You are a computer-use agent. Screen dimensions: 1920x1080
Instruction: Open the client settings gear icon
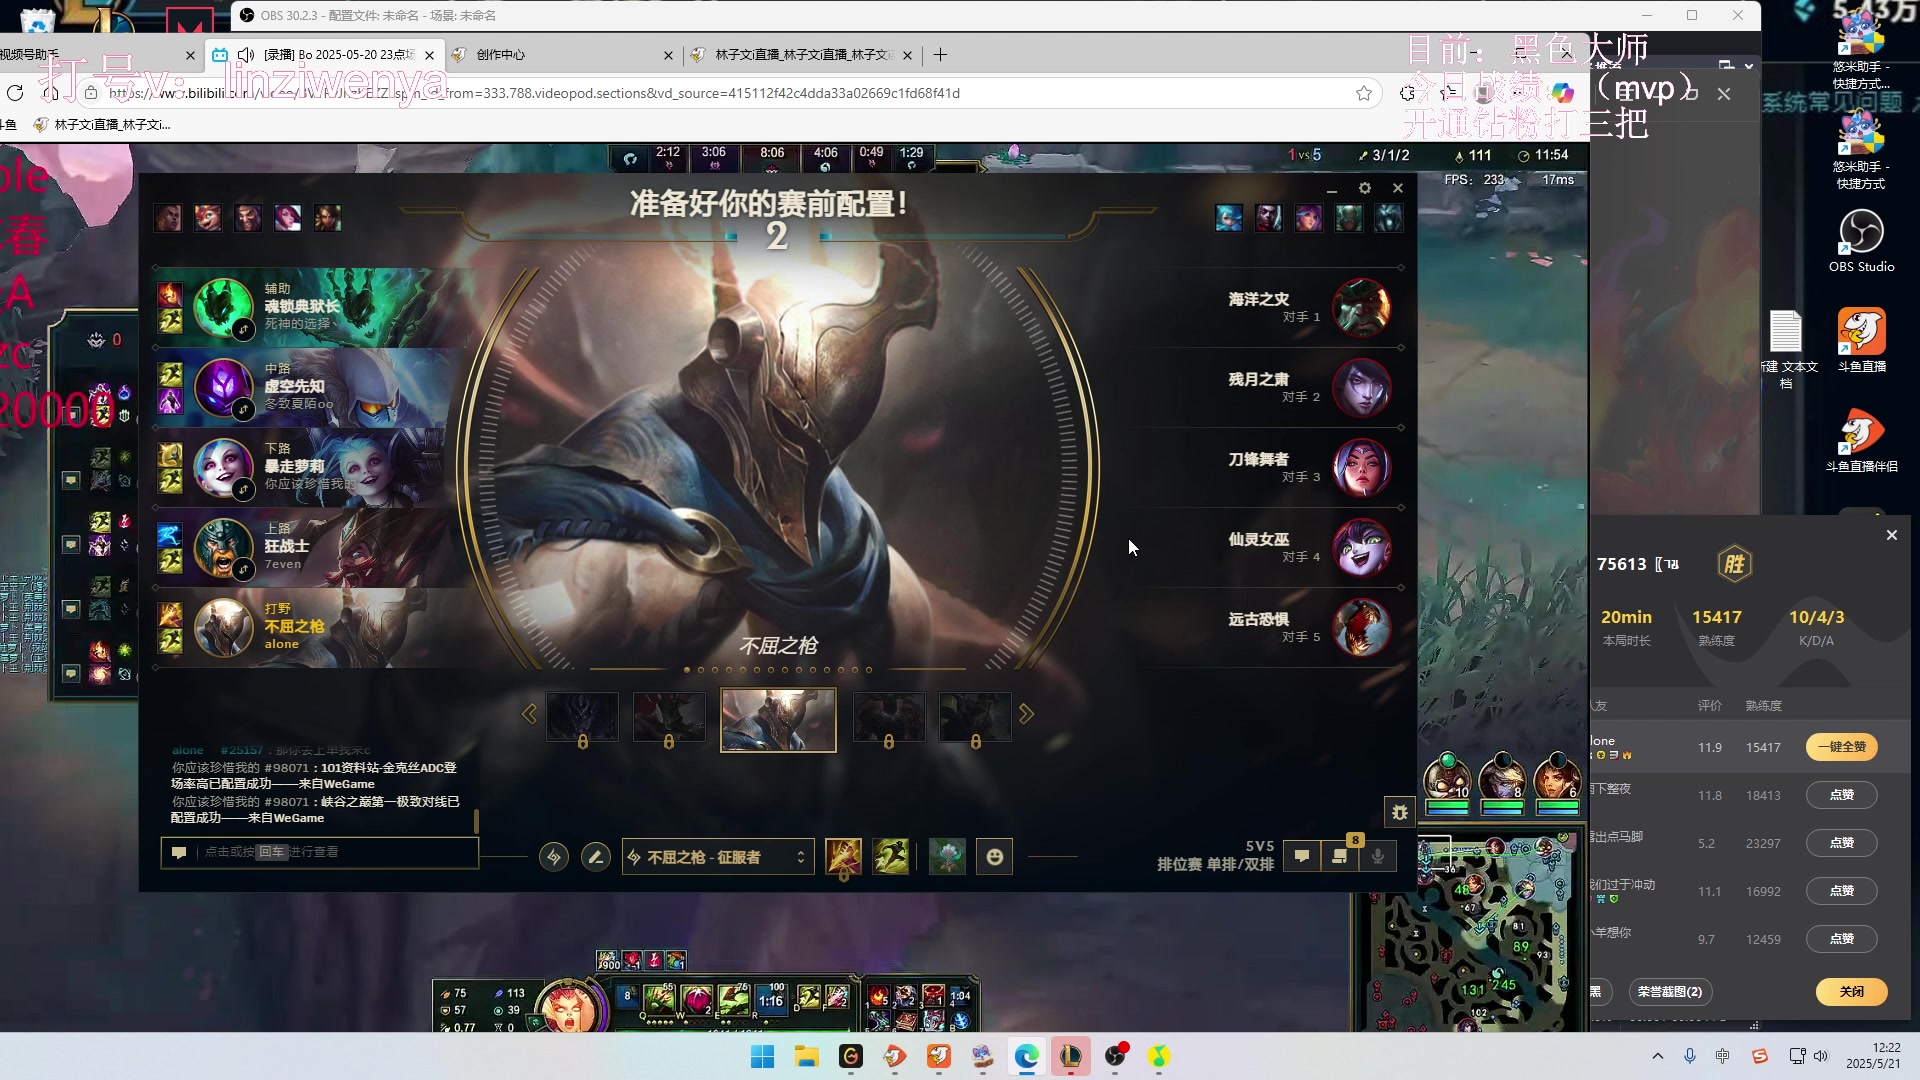[1365, 188]
